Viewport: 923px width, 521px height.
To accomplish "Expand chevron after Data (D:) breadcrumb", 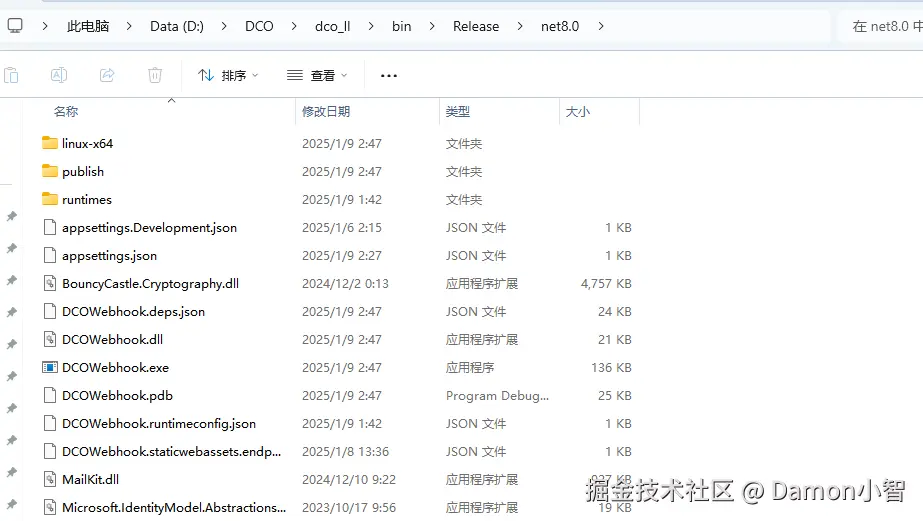I will (224, 26).
